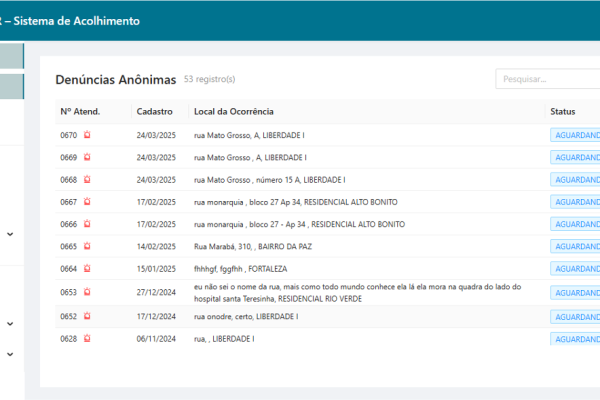Click the red icon beside record 0669
Image resolution: width=600 pixels, height=400 pixels.
tap(87, 157)
